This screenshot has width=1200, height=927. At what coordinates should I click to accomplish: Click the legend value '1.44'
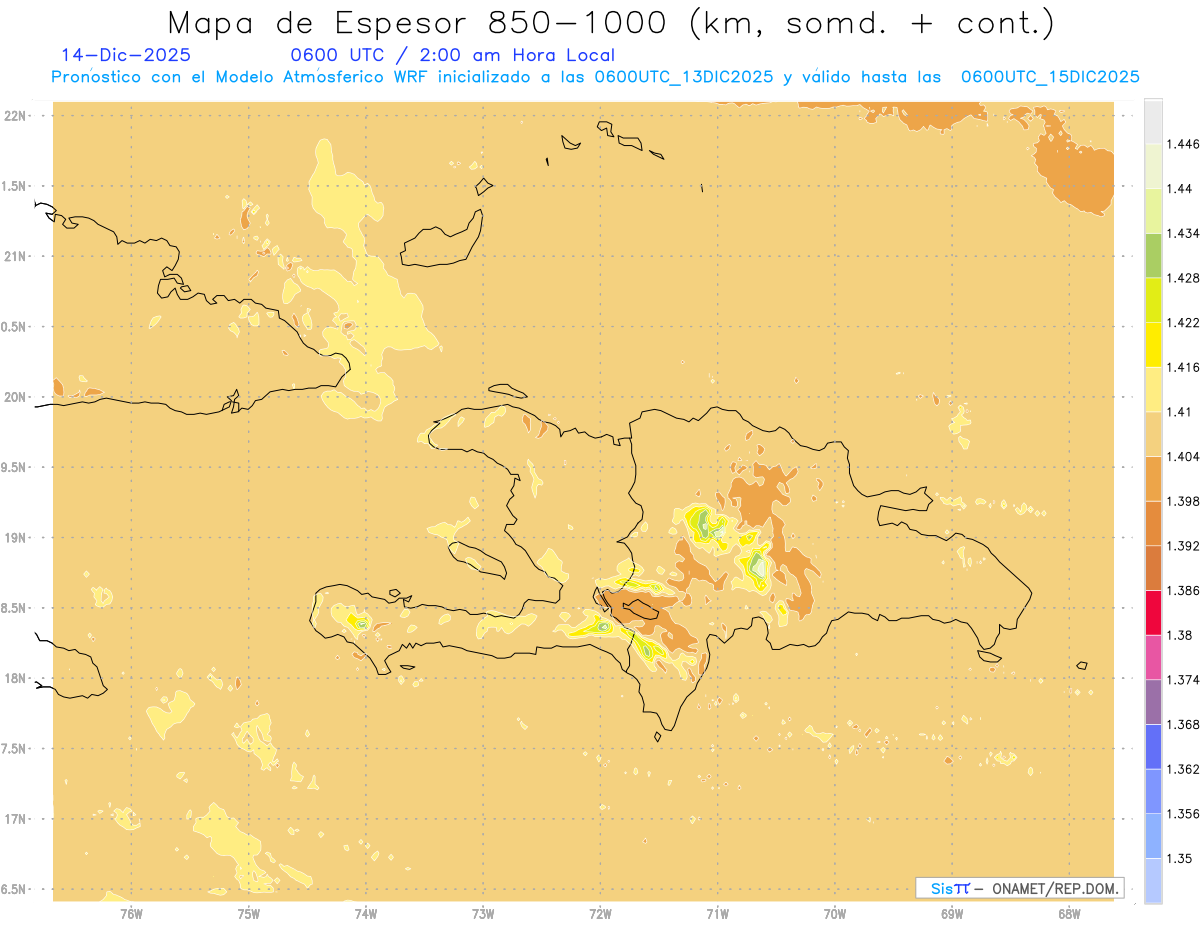(x=1178, y=189)
